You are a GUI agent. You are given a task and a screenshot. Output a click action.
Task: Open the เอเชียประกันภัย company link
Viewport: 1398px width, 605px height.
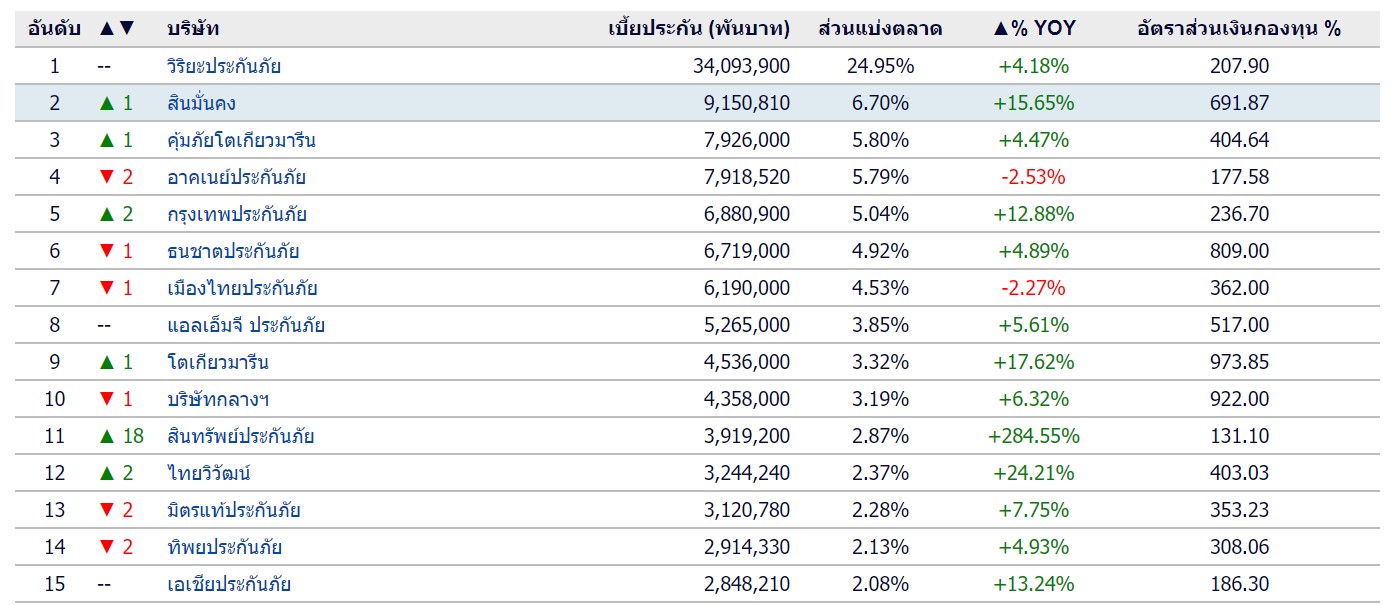pos(229,584)
